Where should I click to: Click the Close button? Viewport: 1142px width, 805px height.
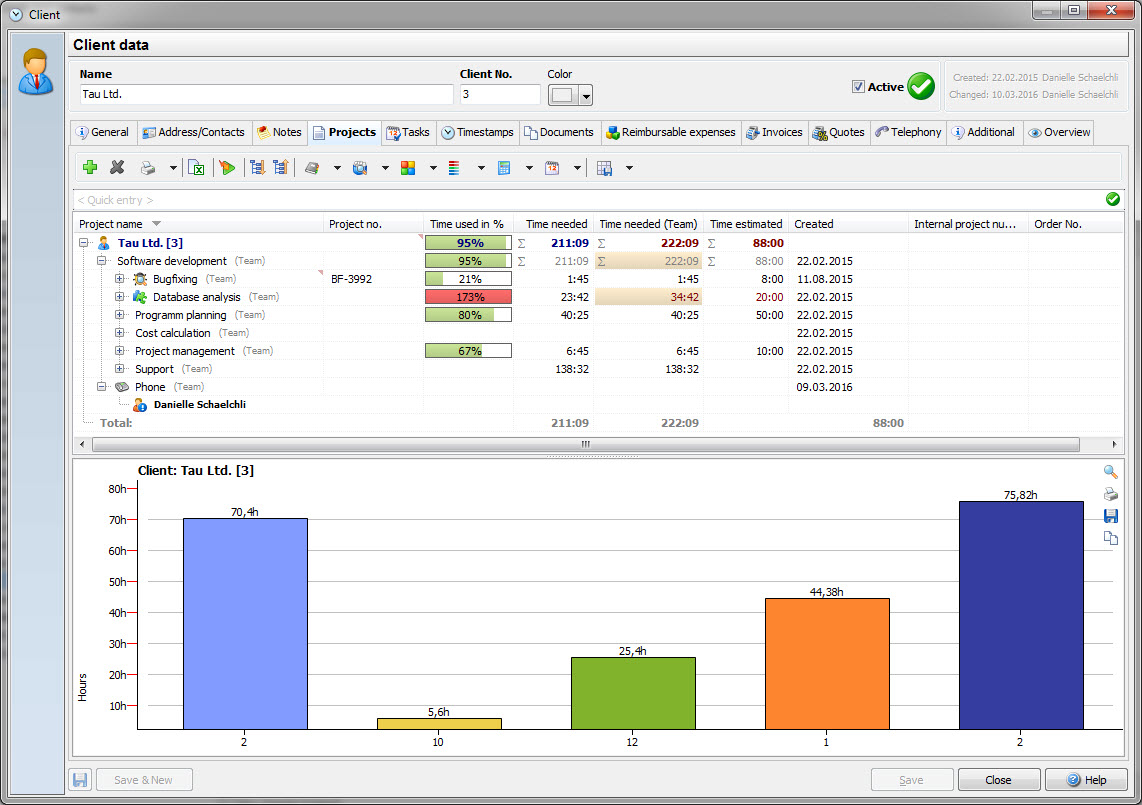point(998,780)
